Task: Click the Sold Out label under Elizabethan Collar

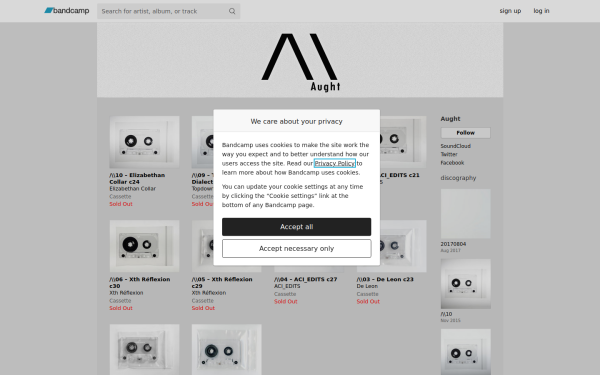Action: [x=121, y=204]
